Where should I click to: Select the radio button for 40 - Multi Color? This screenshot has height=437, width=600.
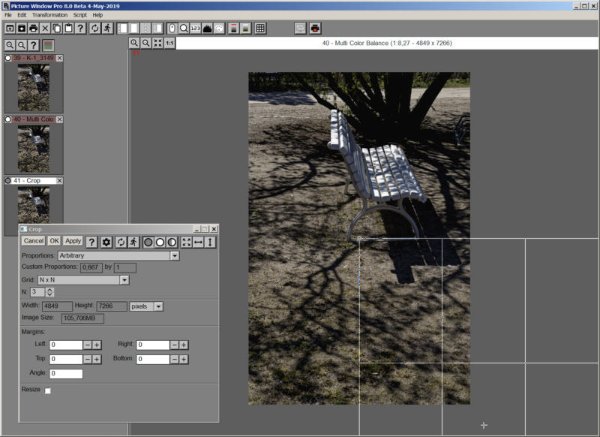[9, 120]
